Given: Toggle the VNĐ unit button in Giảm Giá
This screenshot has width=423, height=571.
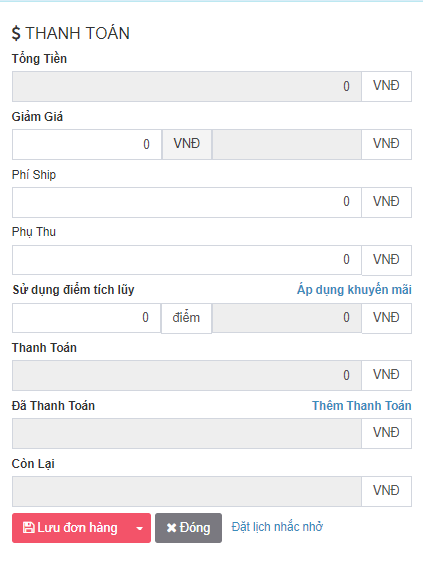Looking at the screenshot, I should pyautogui.click(x=187, y=144).
